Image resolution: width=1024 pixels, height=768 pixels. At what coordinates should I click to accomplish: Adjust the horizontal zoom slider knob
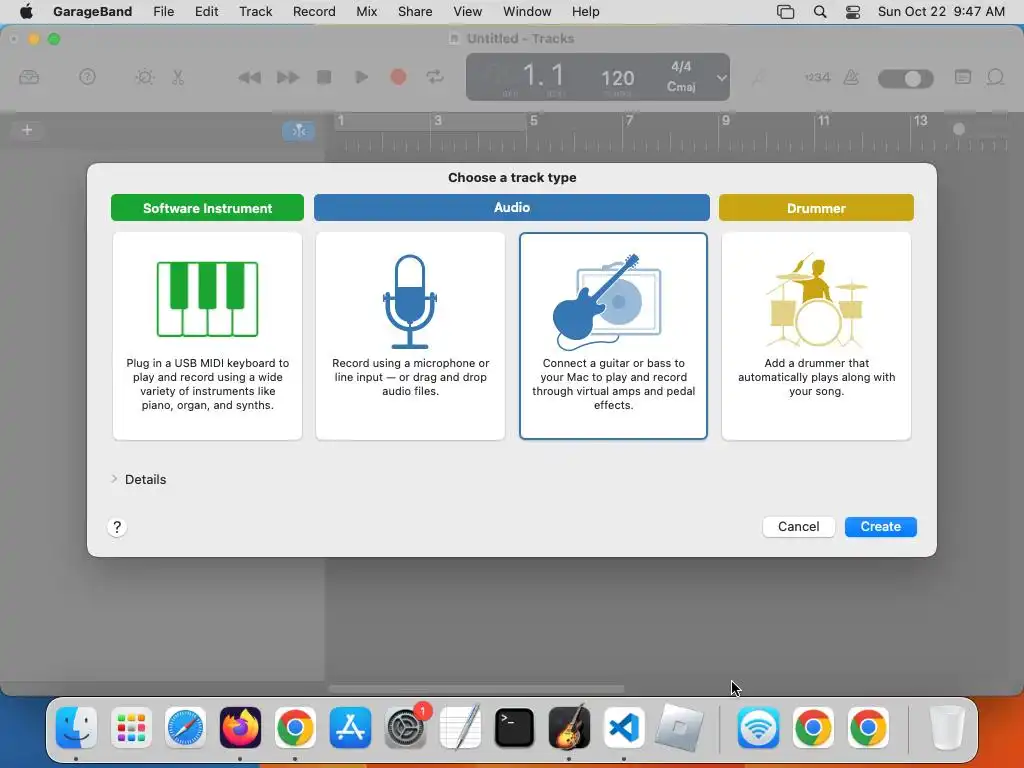959,129
